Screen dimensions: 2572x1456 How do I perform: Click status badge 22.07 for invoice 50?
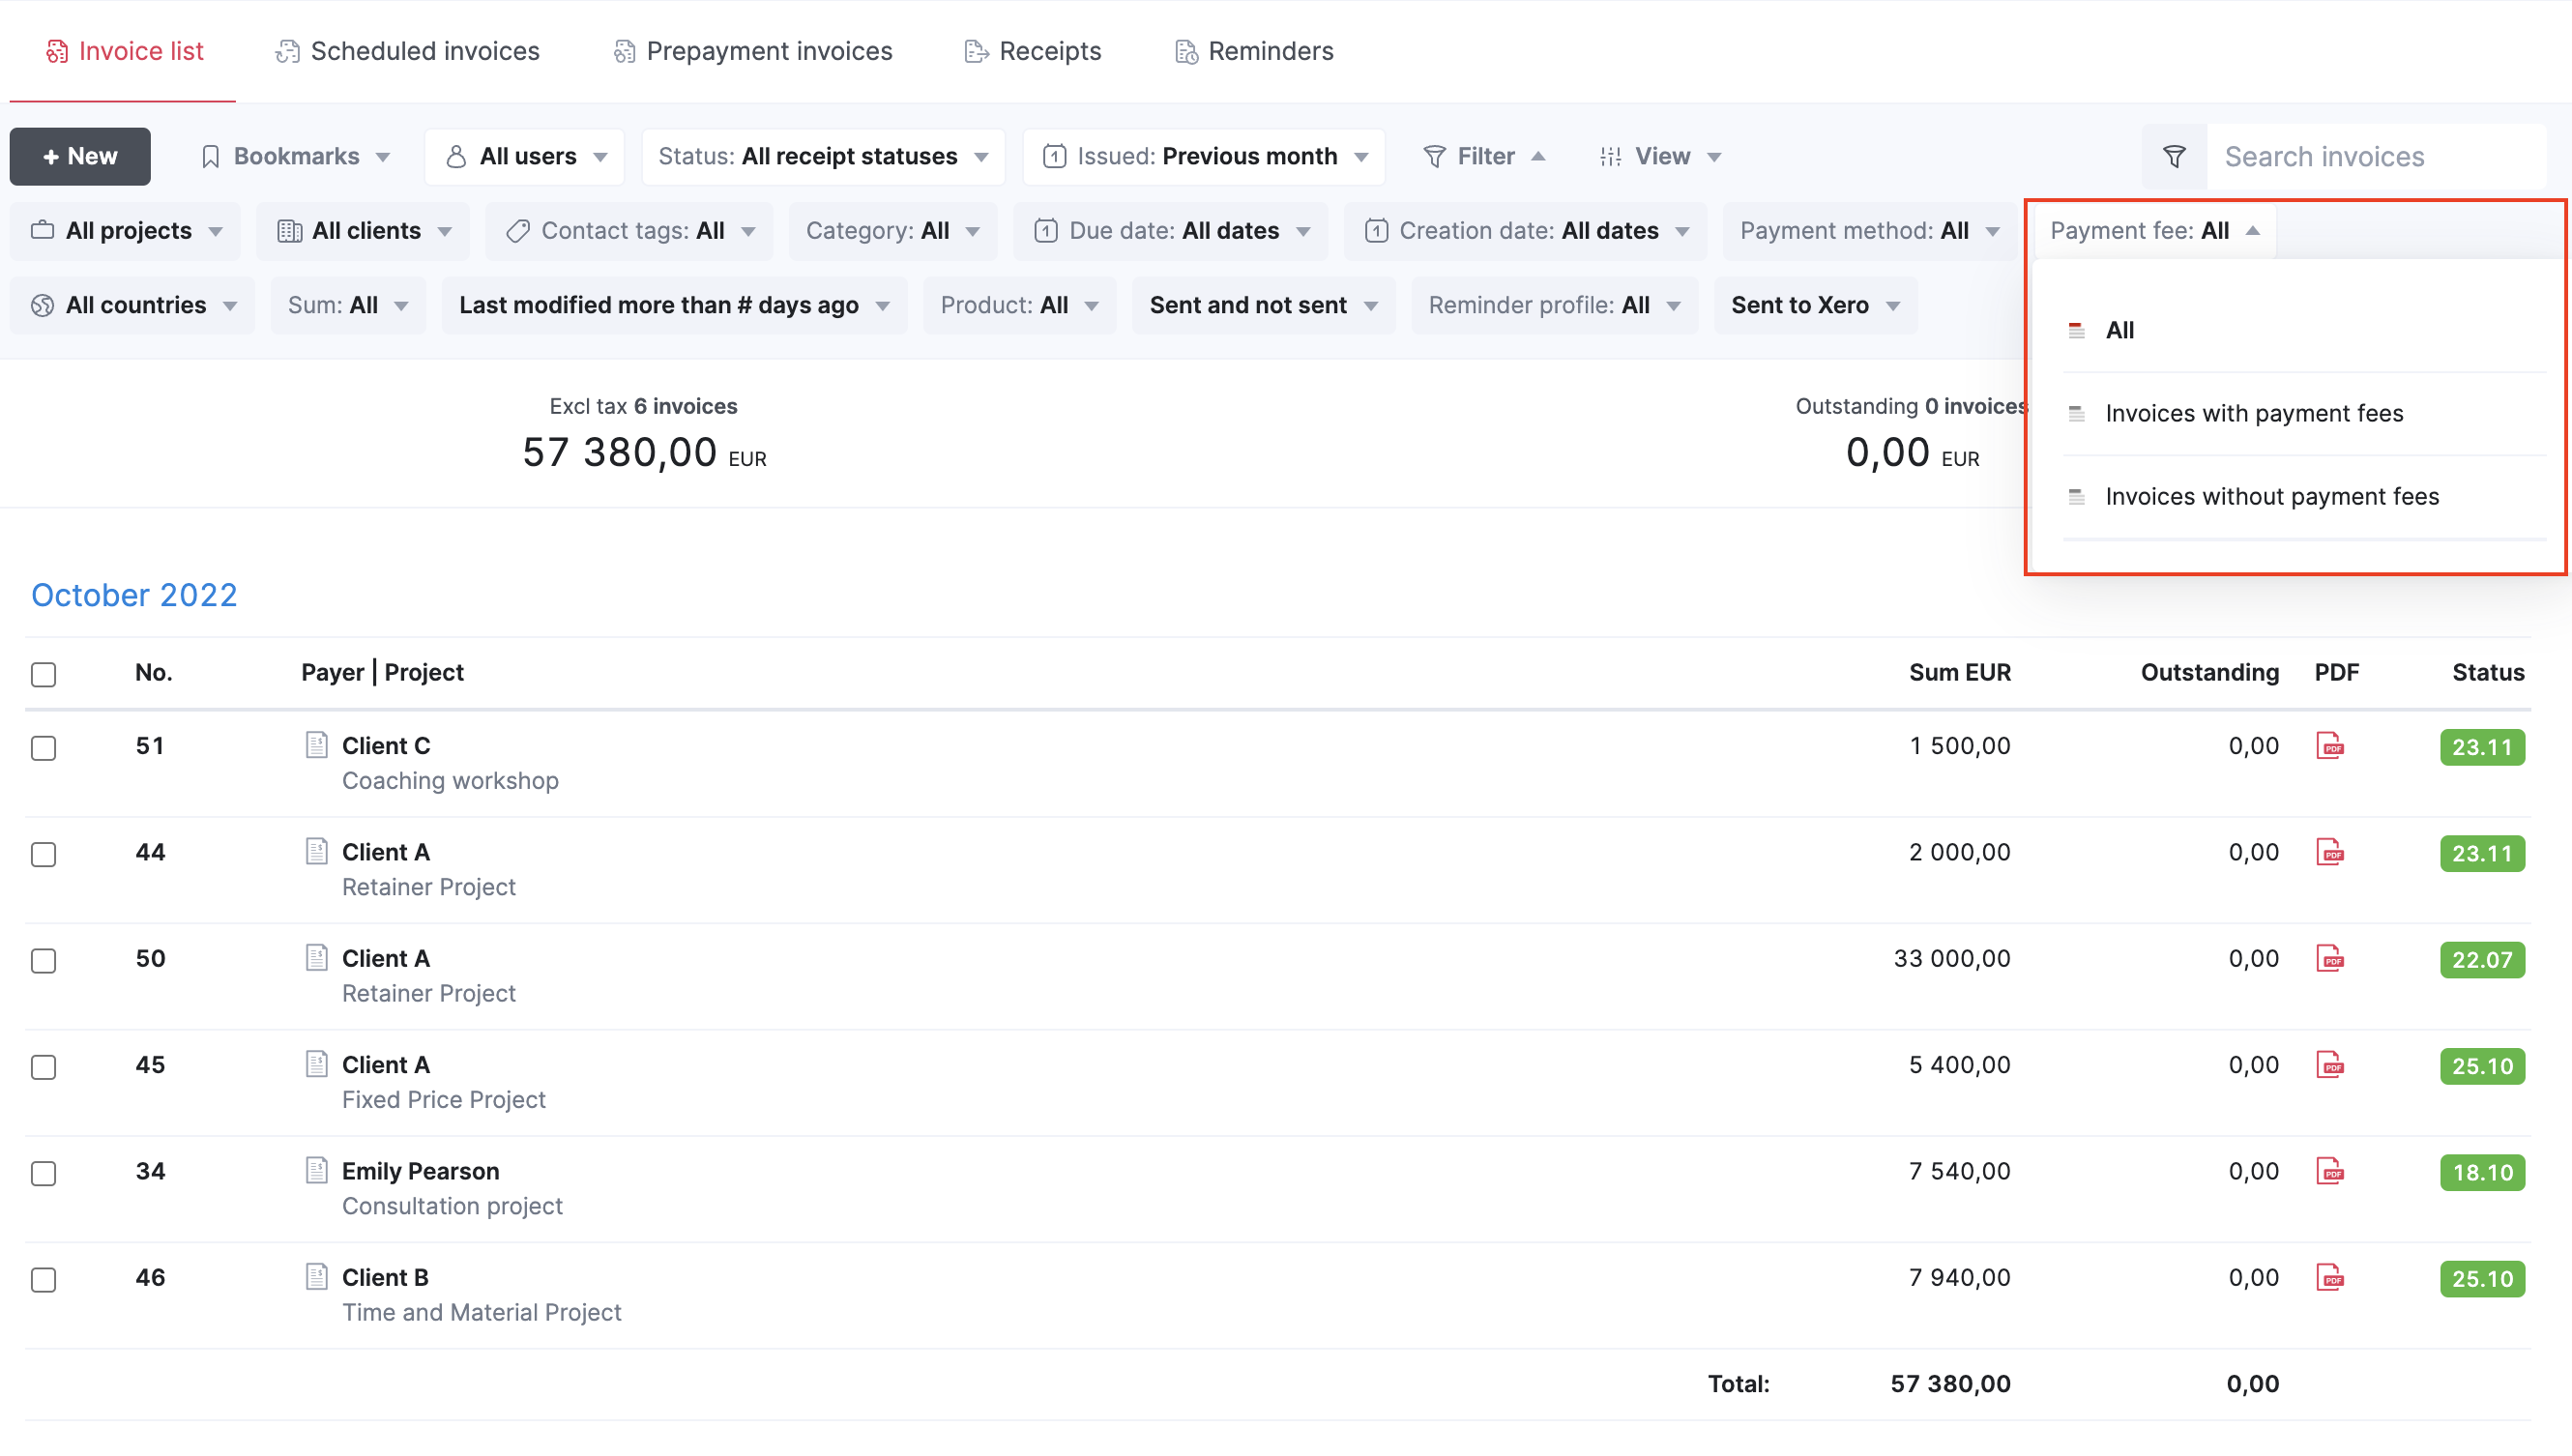2482,960
